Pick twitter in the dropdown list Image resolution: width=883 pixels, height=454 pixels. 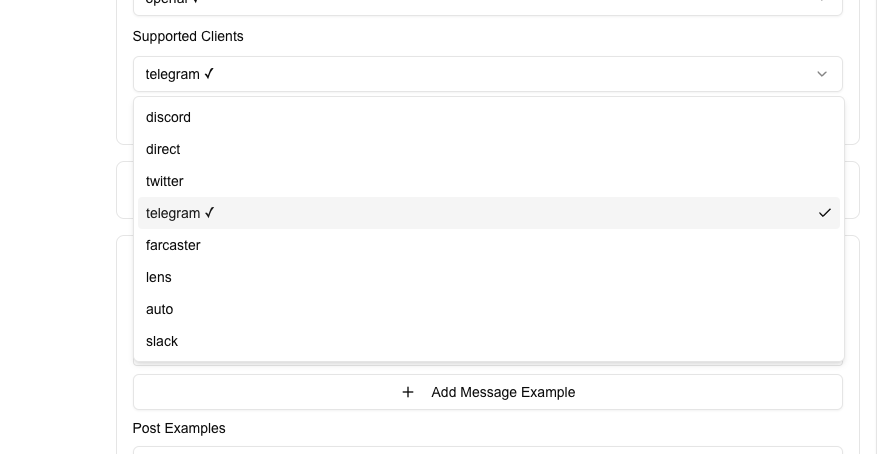click(165, 181)
